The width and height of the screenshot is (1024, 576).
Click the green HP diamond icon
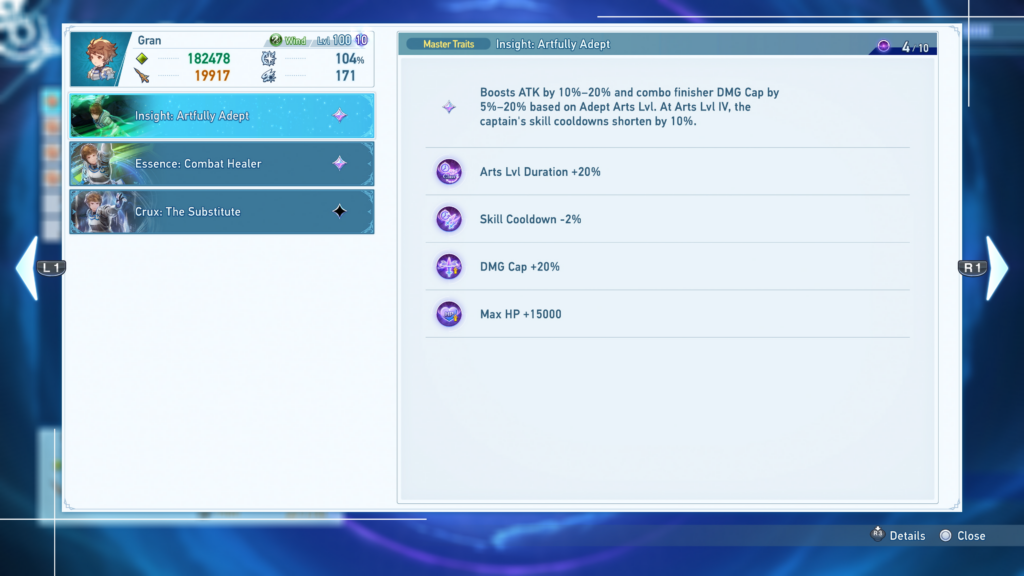142,59
